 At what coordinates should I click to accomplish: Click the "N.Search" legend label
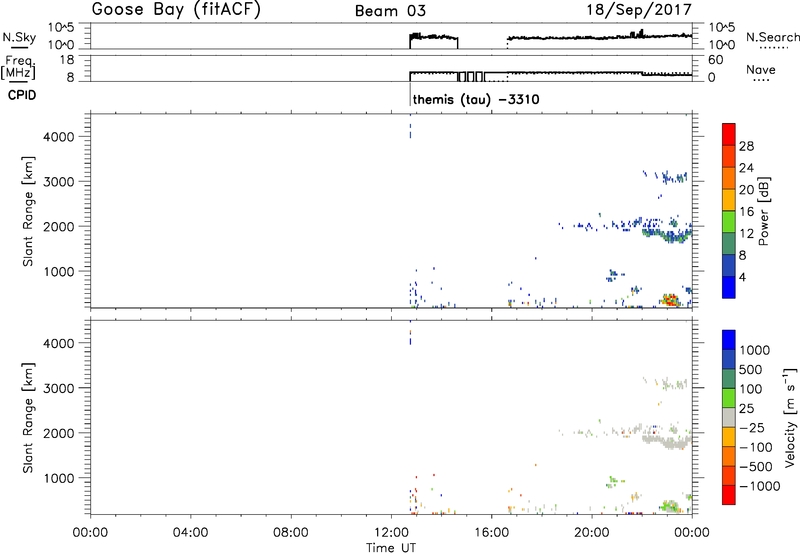(x=772, y=37)
